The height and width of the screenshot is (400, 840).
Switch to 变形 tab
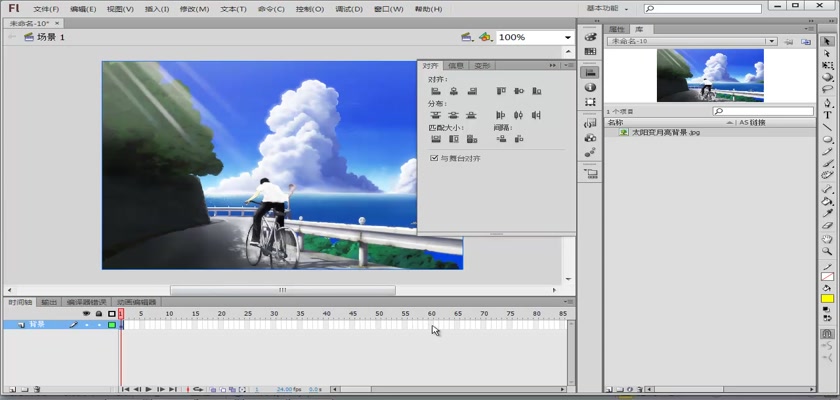[482, 65]
